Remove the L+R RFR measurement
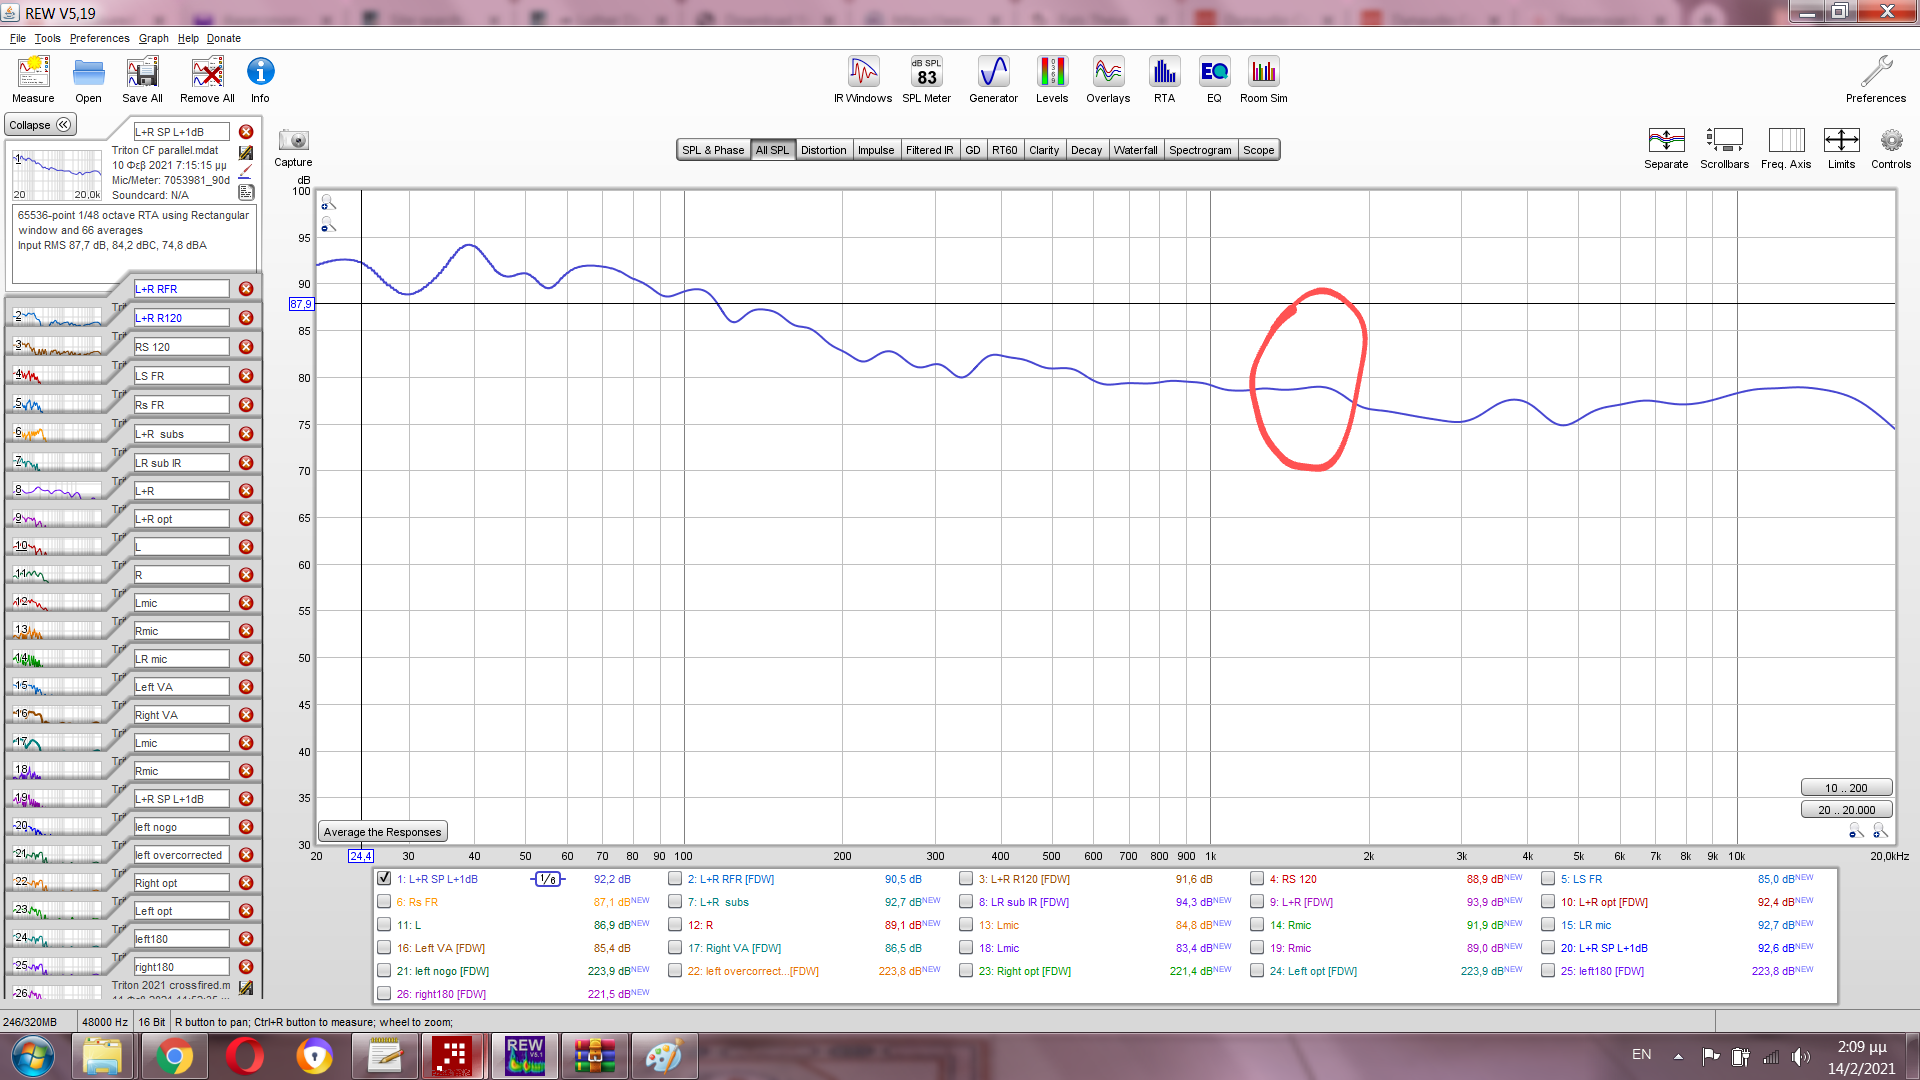The height and width of the screenshot is (1080, 1920). 246,289
